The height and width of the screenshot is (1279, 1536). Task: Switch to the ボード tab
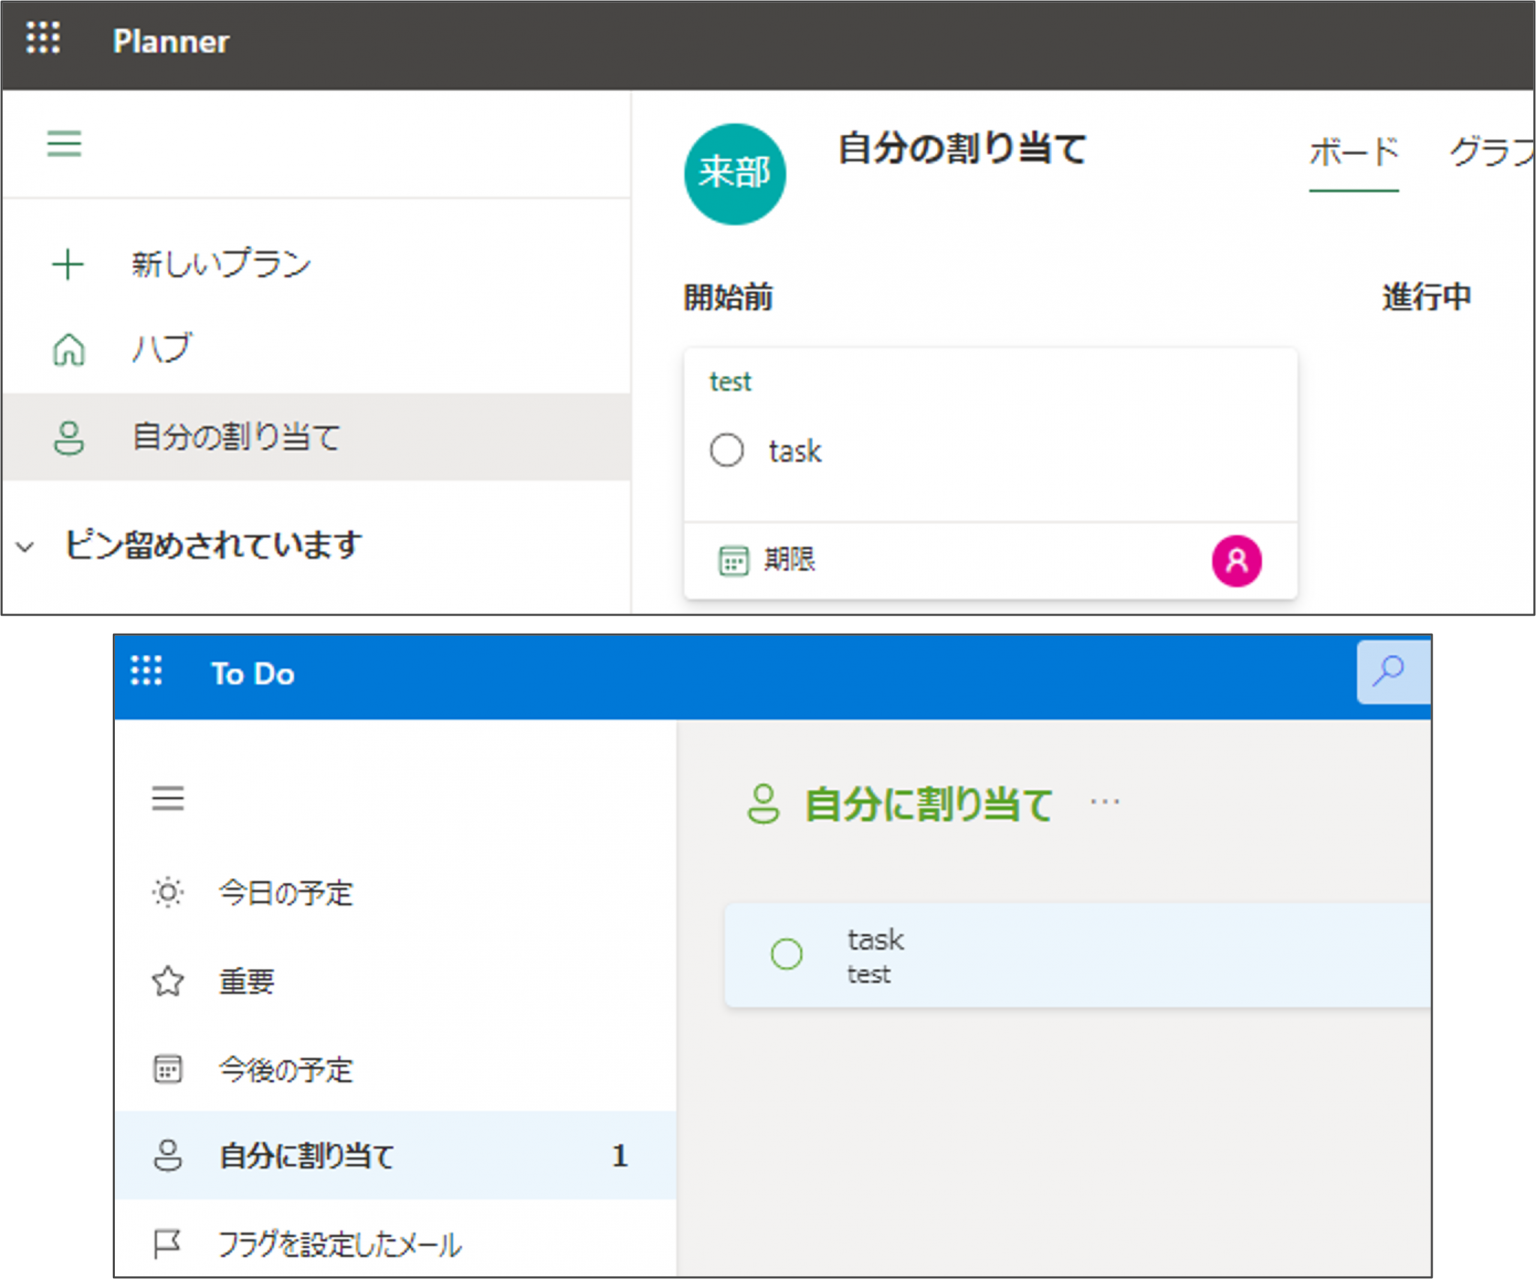(1354, 152)
